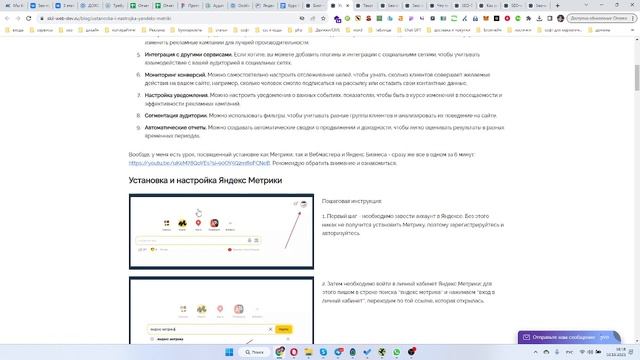Open the 'сервисы' bookmarks folder
The width and height of the screenshot is (640, 360).
41,30
